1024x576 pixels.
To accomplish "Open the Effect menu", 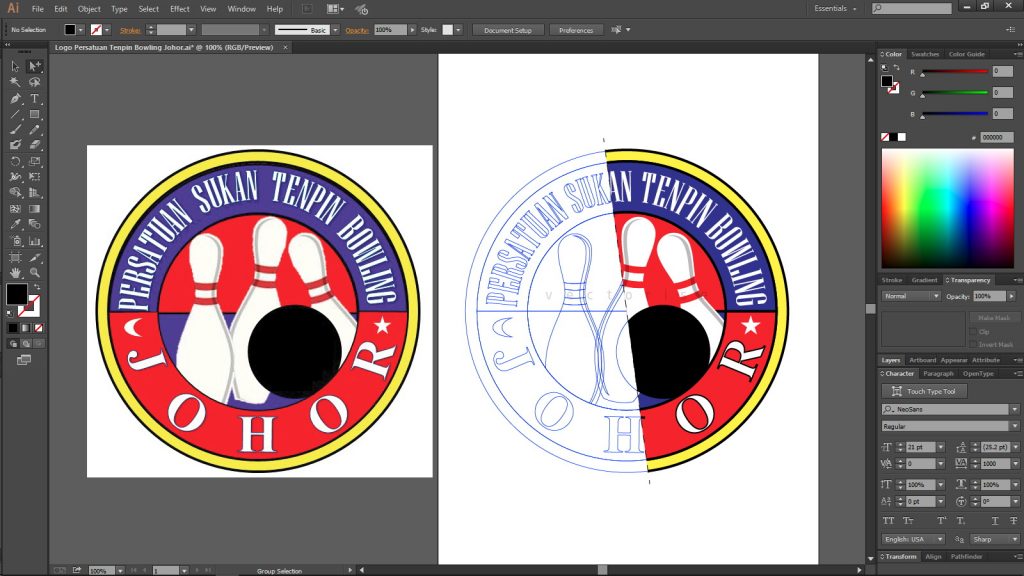I will pyautogui.click(x=180, y=9).
